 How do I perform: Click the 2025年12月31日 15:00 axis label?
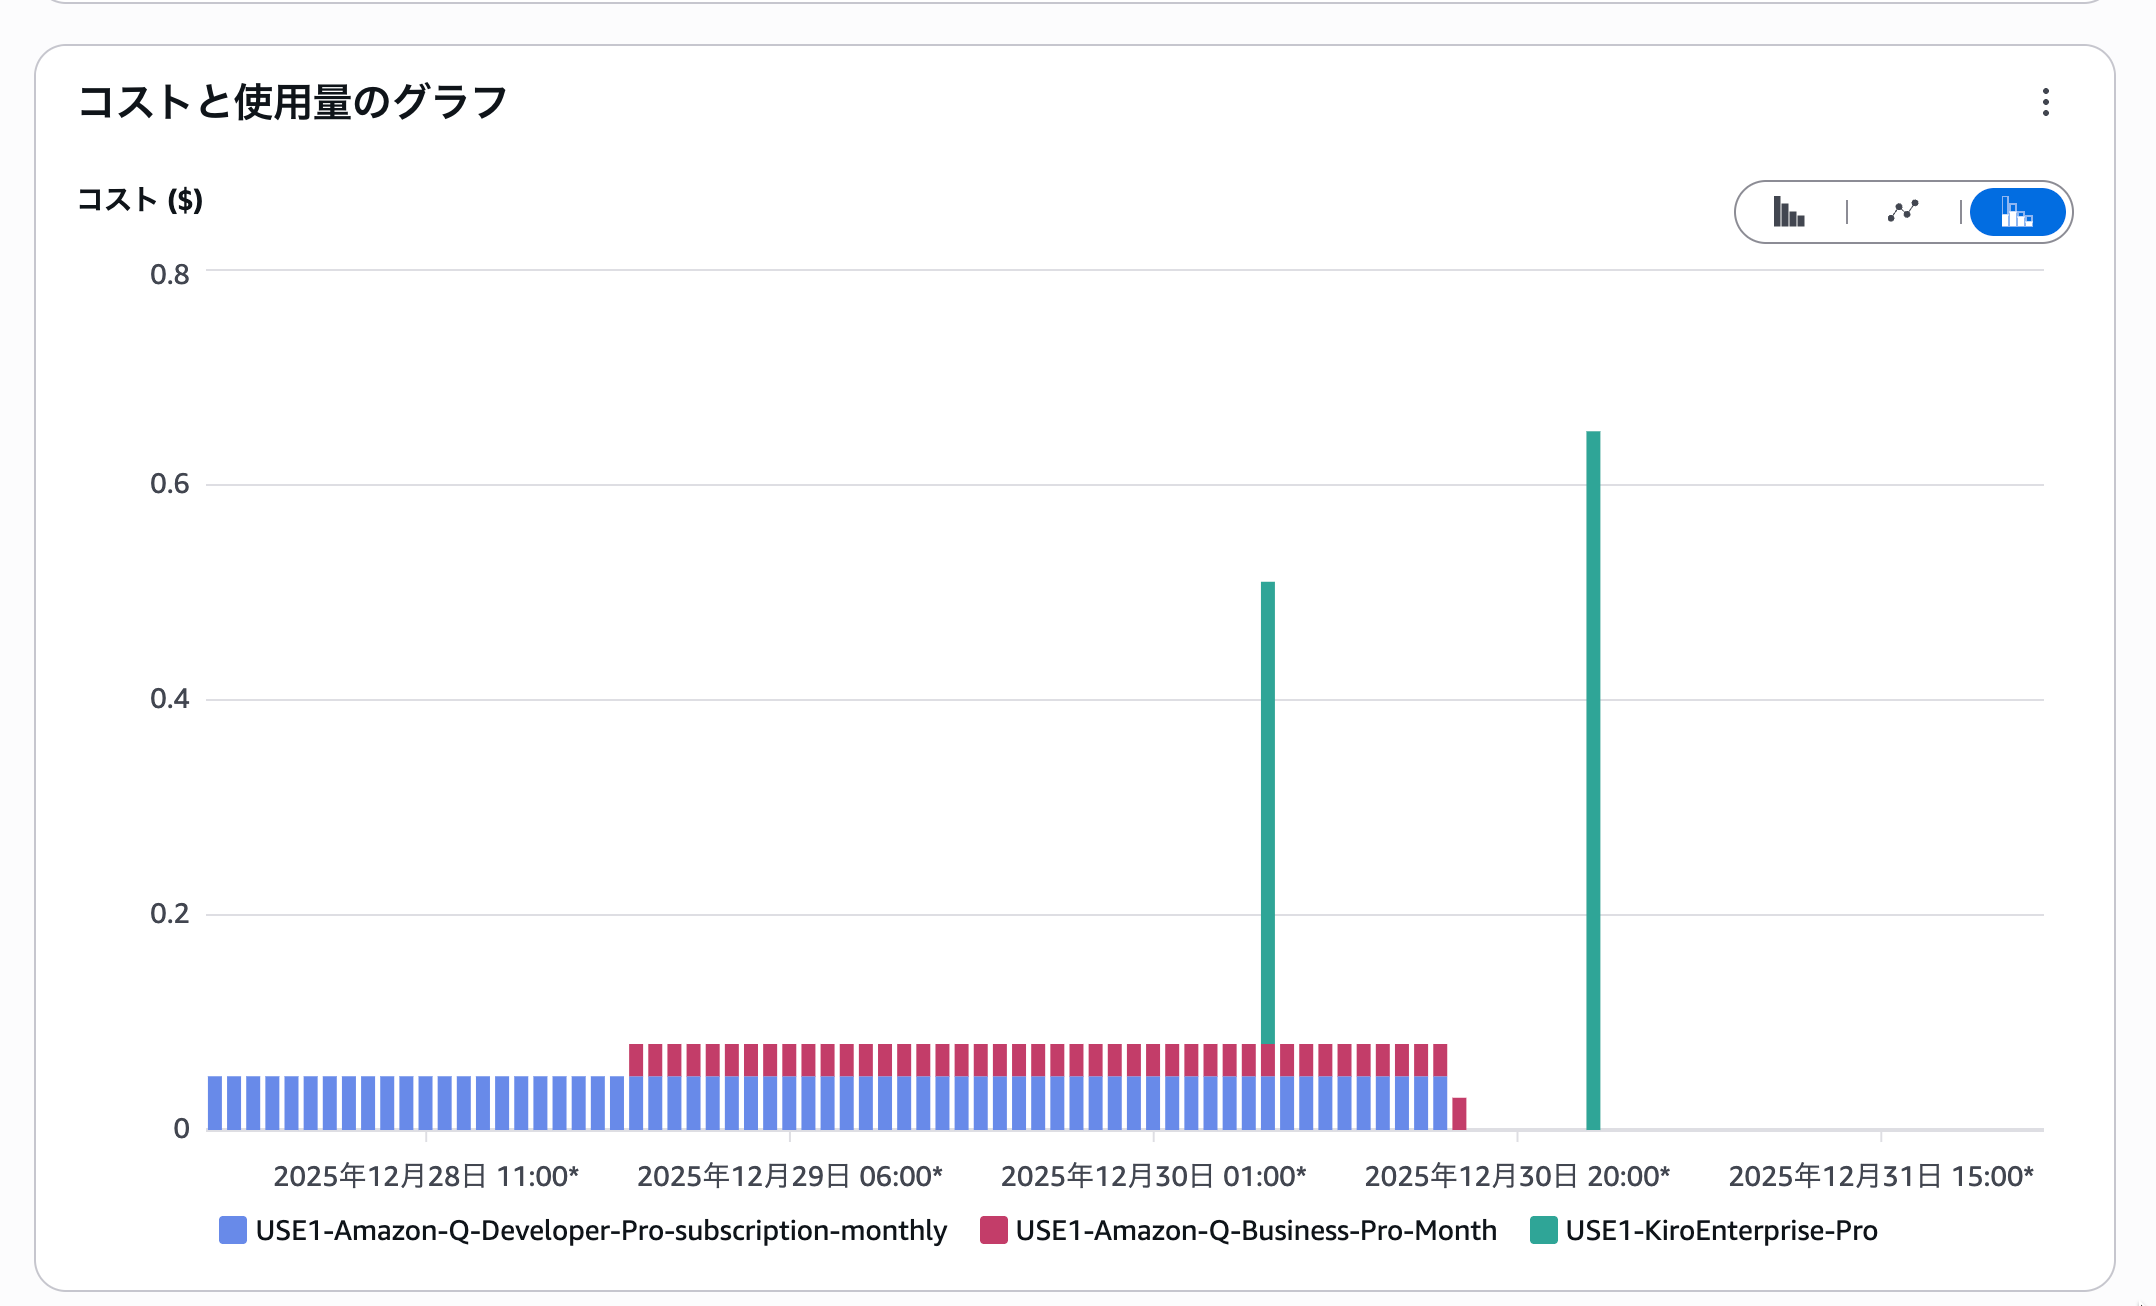tap(1881, 1176)
